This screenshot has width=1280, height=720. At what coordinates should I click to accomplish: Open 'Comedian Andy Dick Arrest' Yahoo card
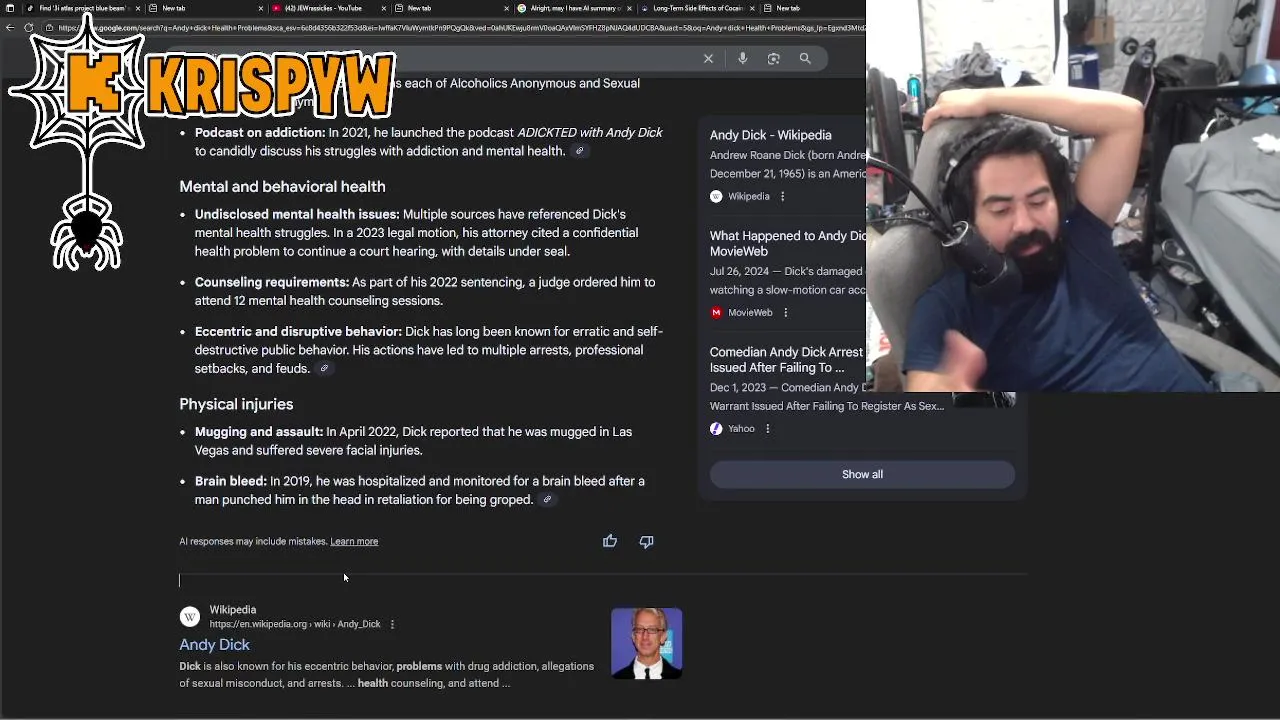786,360
